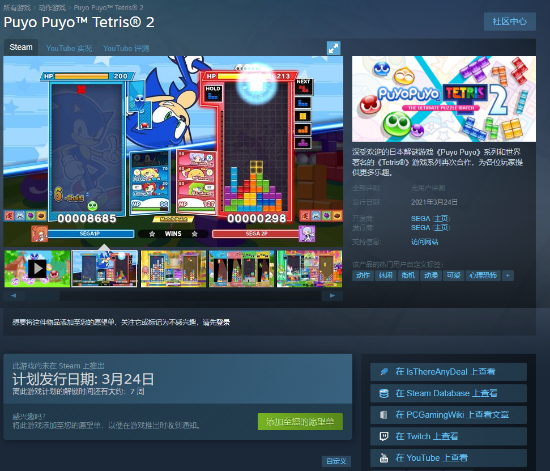Select the 可爱 tag
The height and width of the screenshot is (471, 550).
tap(454, 275)
